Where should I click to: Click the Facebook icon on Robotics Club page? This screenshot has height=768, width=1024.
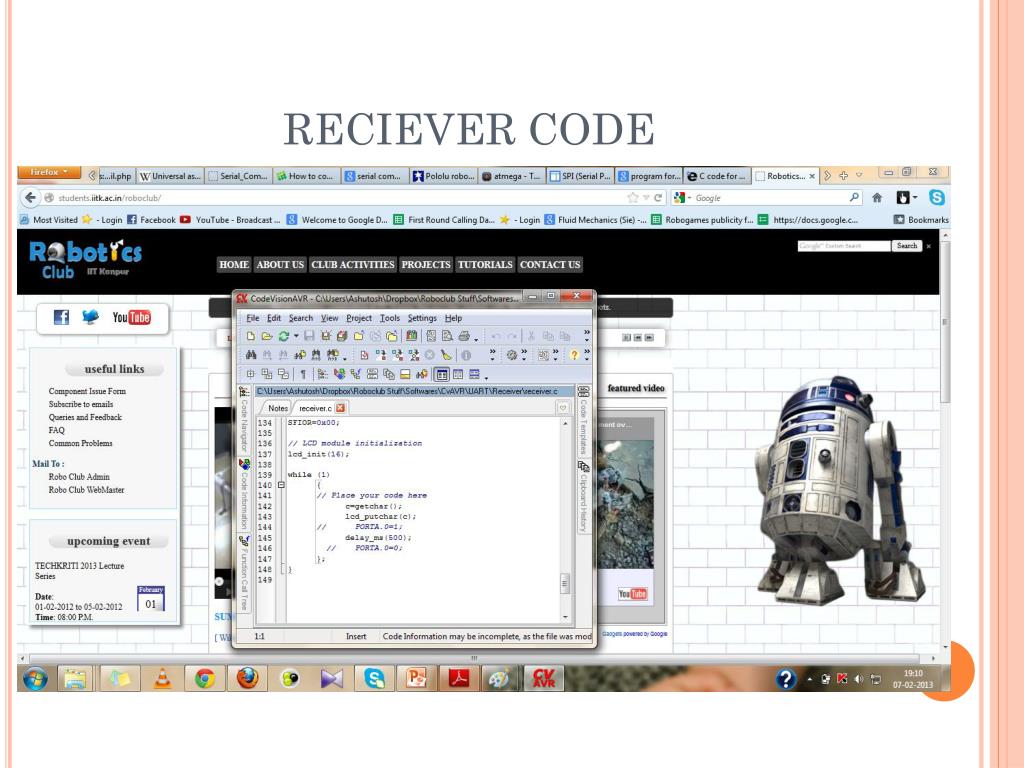61,317
